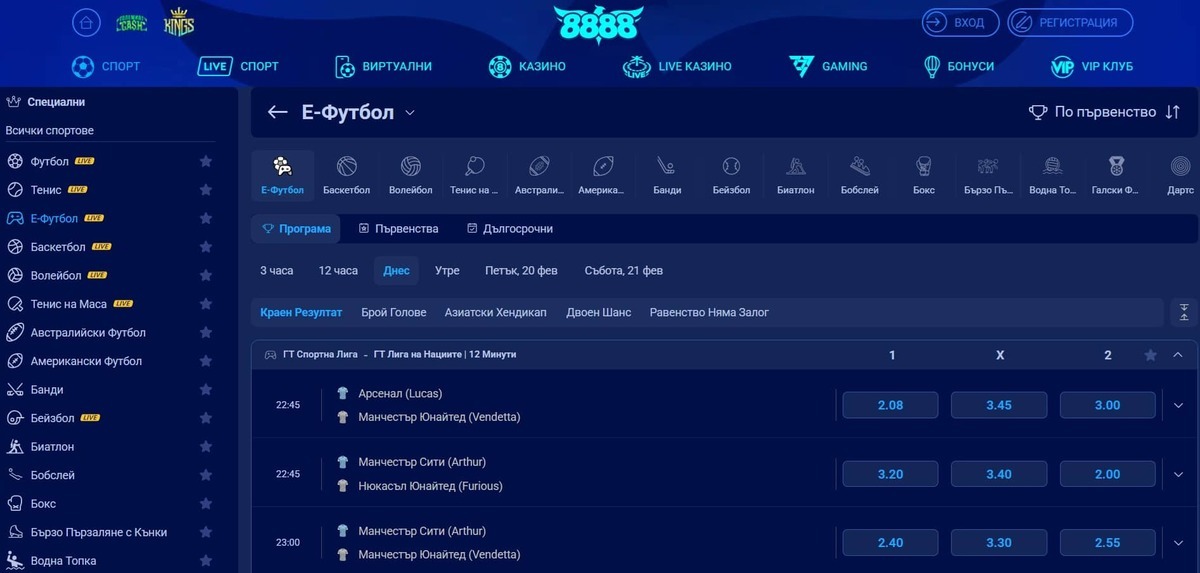1200x573 pixels.
Task: Go to 8888 logo homepage
Action: click(599, 25)
